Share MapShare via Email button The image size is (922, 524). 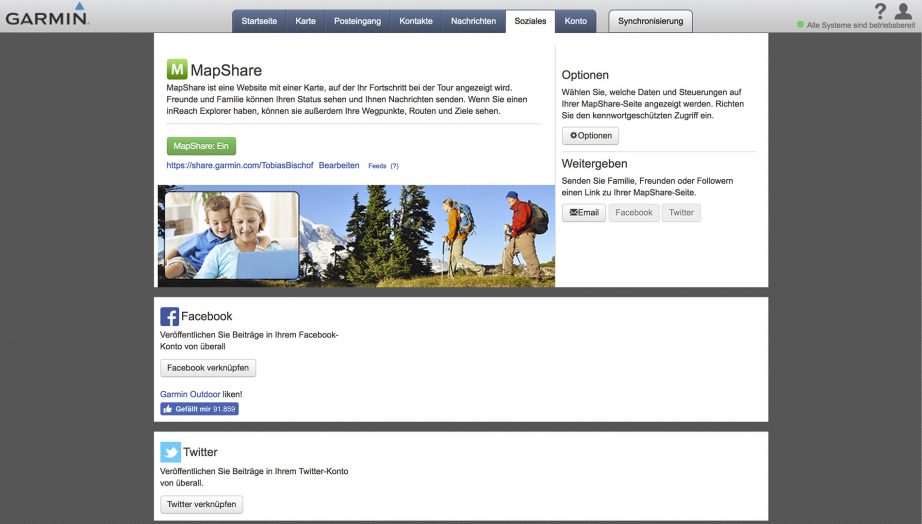584,213
